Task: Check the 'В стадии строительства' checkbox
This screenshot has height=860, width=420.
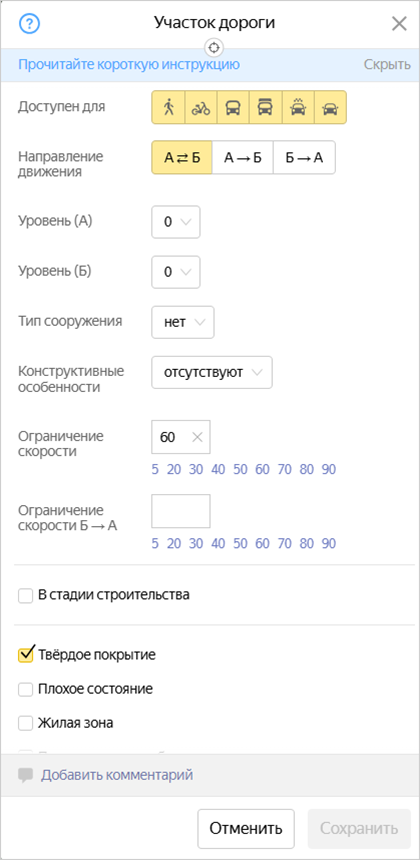Action: (26, 595)
